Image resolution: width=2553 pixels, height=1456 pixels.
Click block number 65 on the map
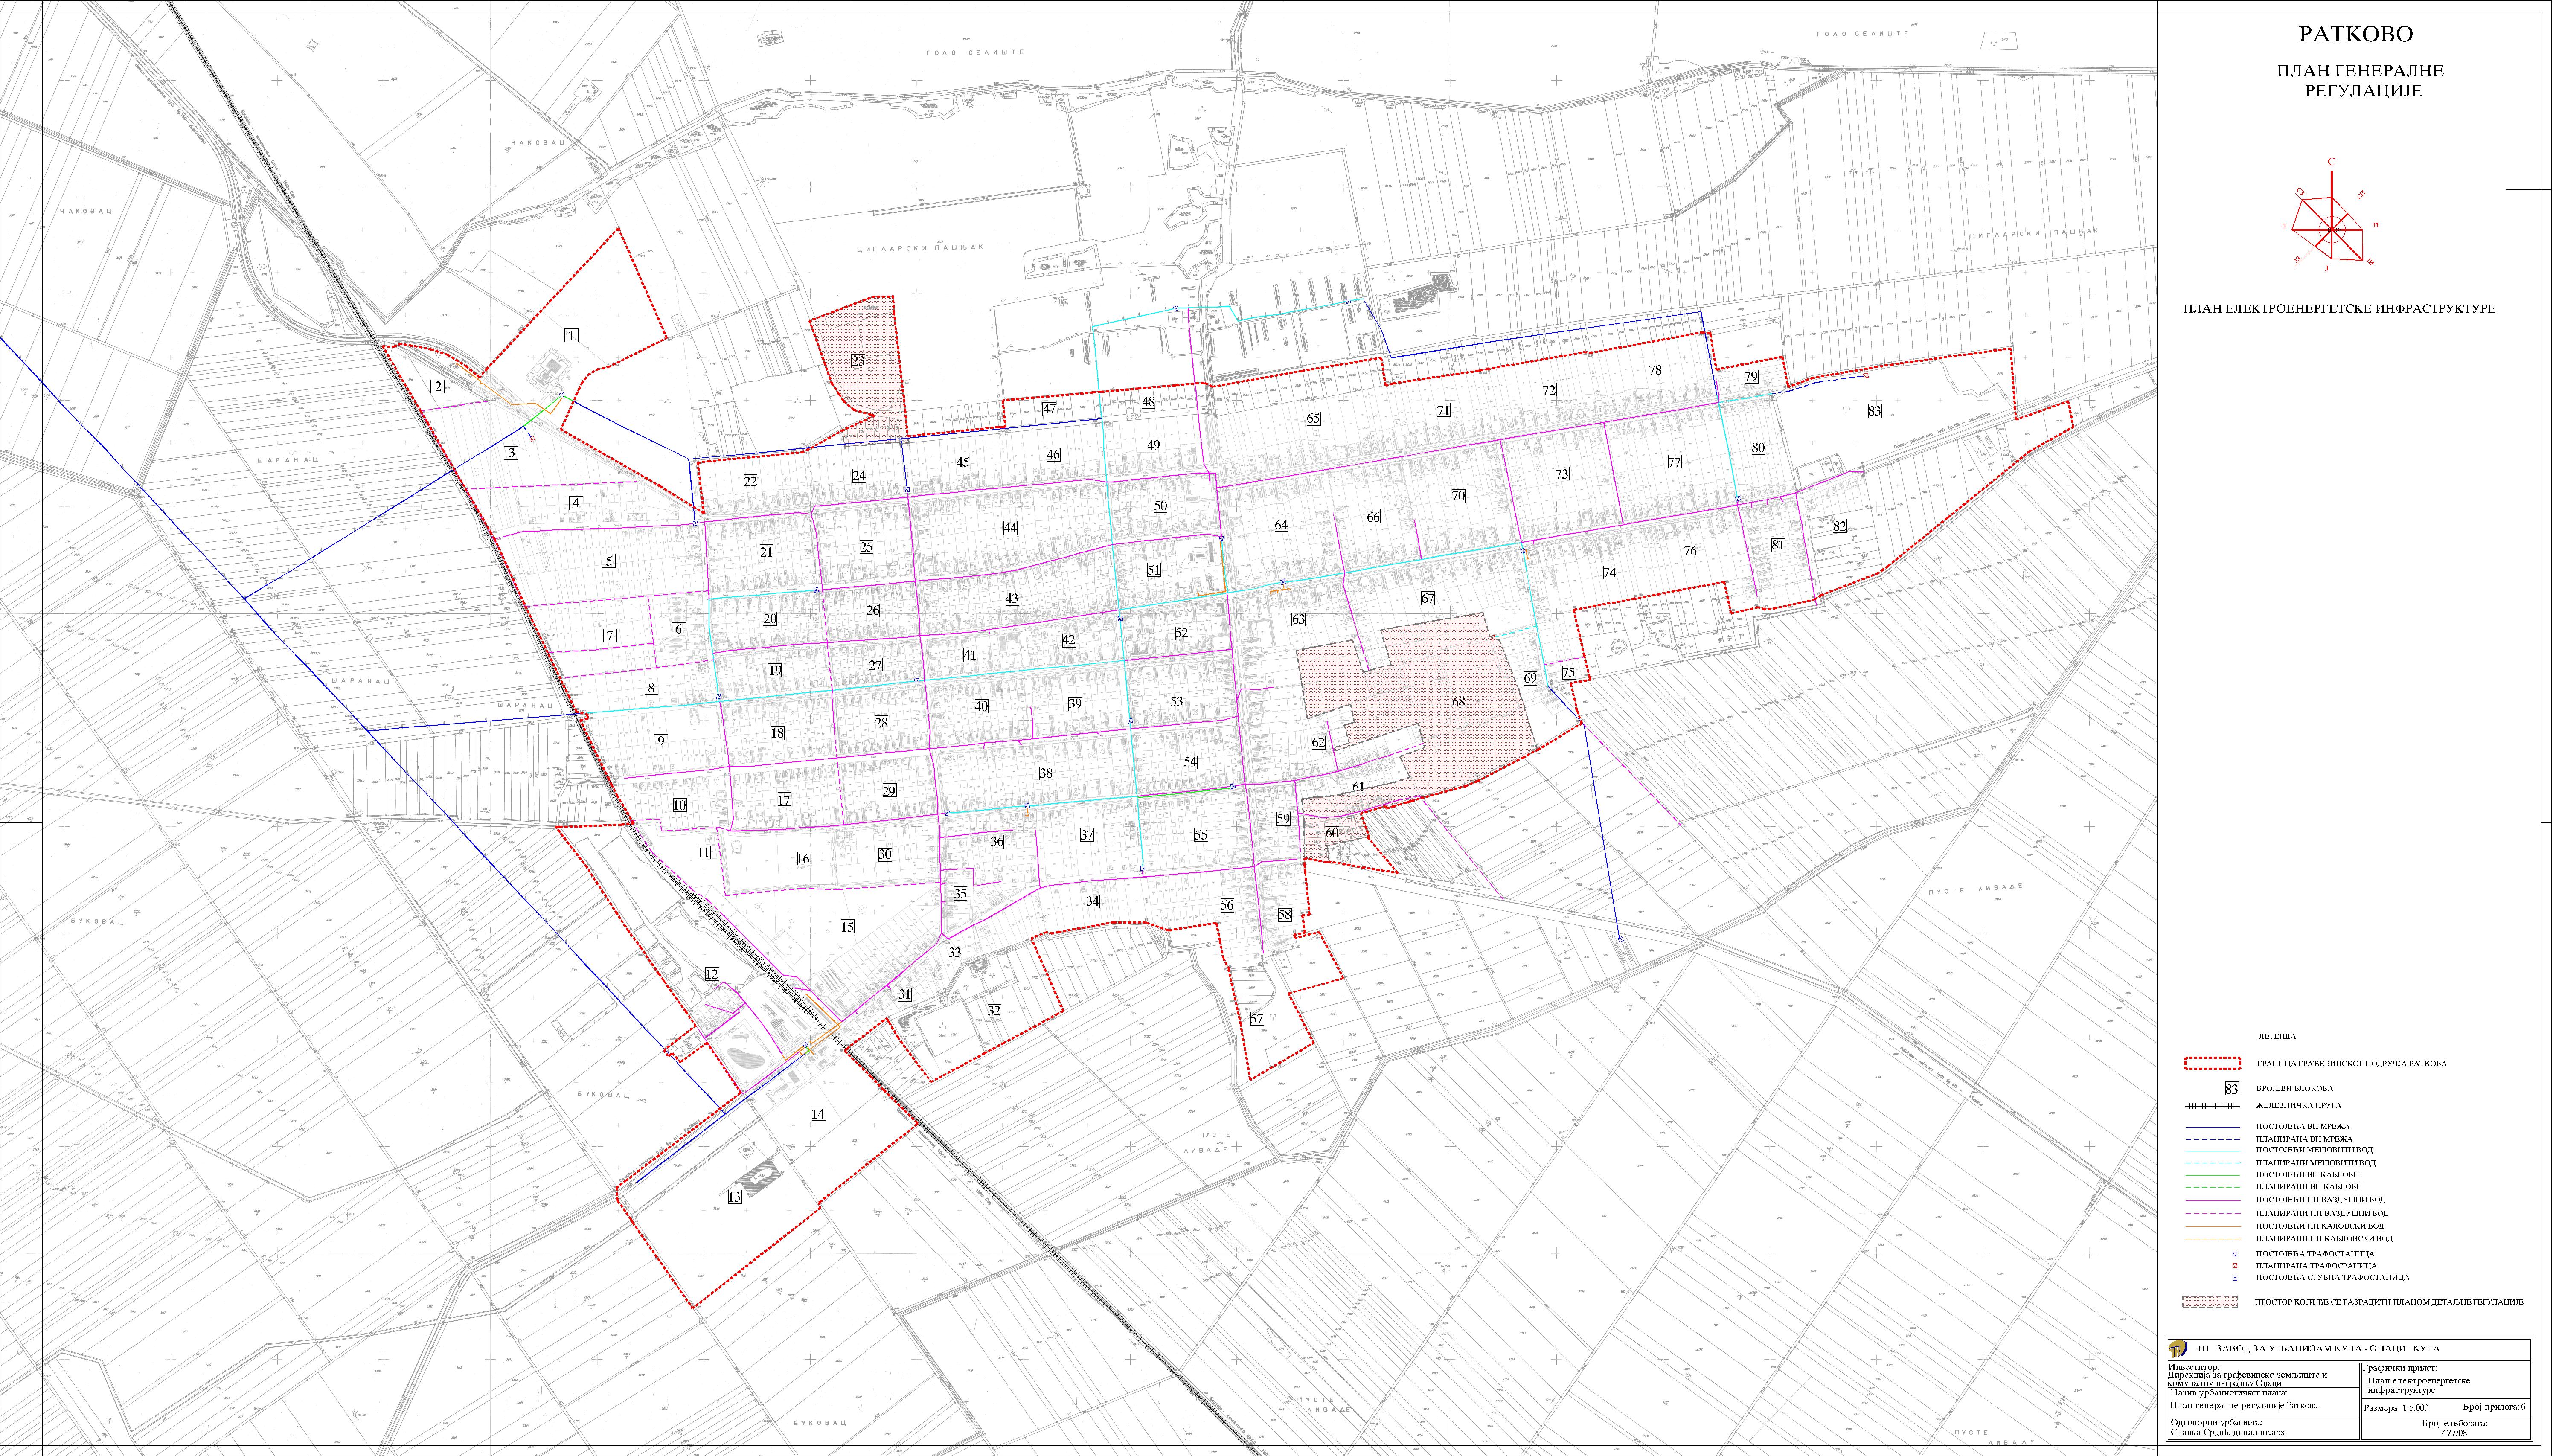(x=1313, y=419)
